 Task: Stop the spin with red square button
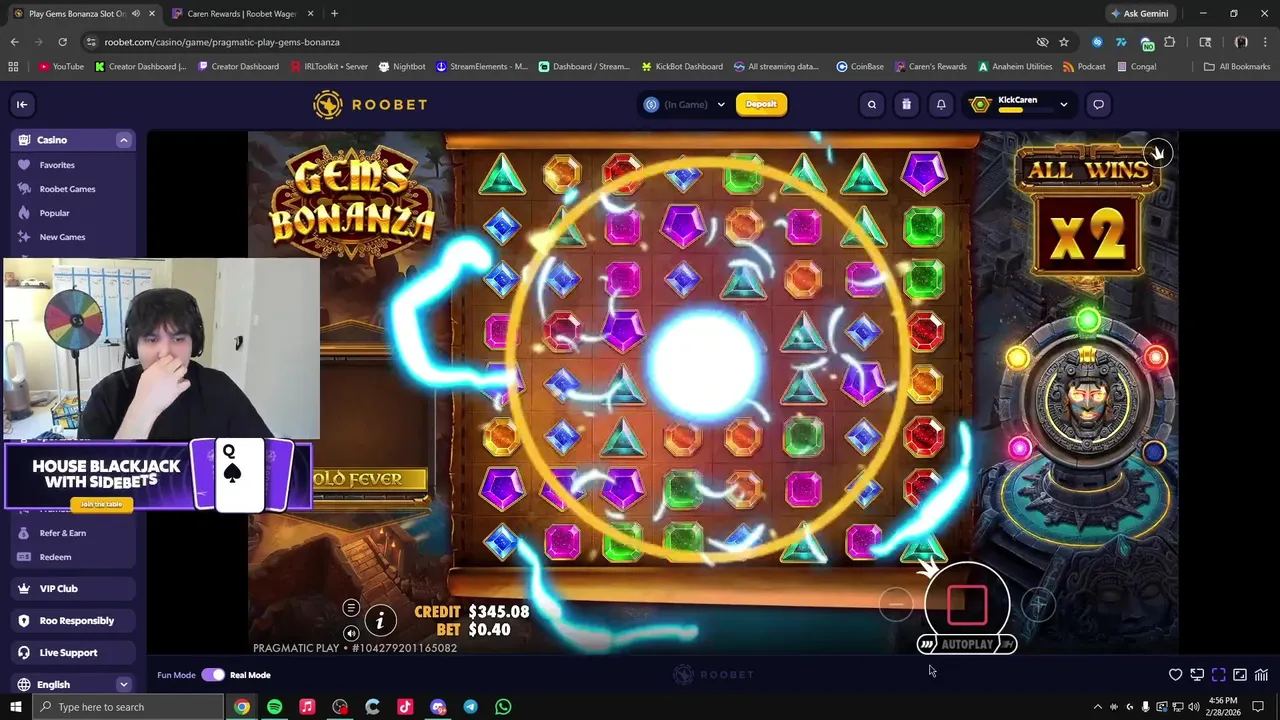tap(967, 604)
